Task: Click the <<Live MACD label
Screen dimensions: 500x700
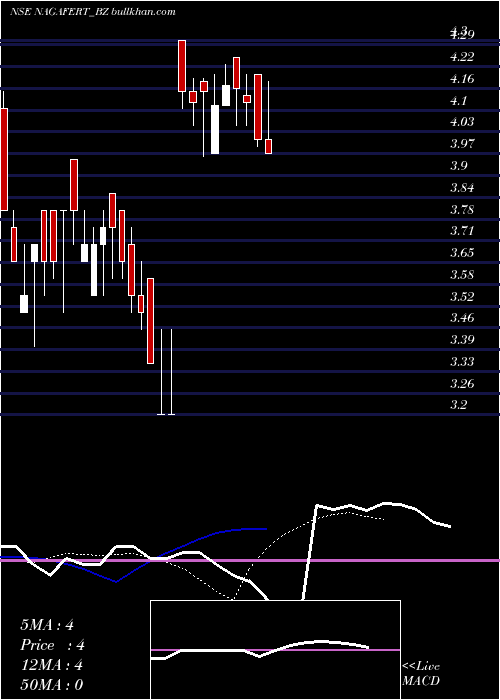Action: (x=421, y=673)
